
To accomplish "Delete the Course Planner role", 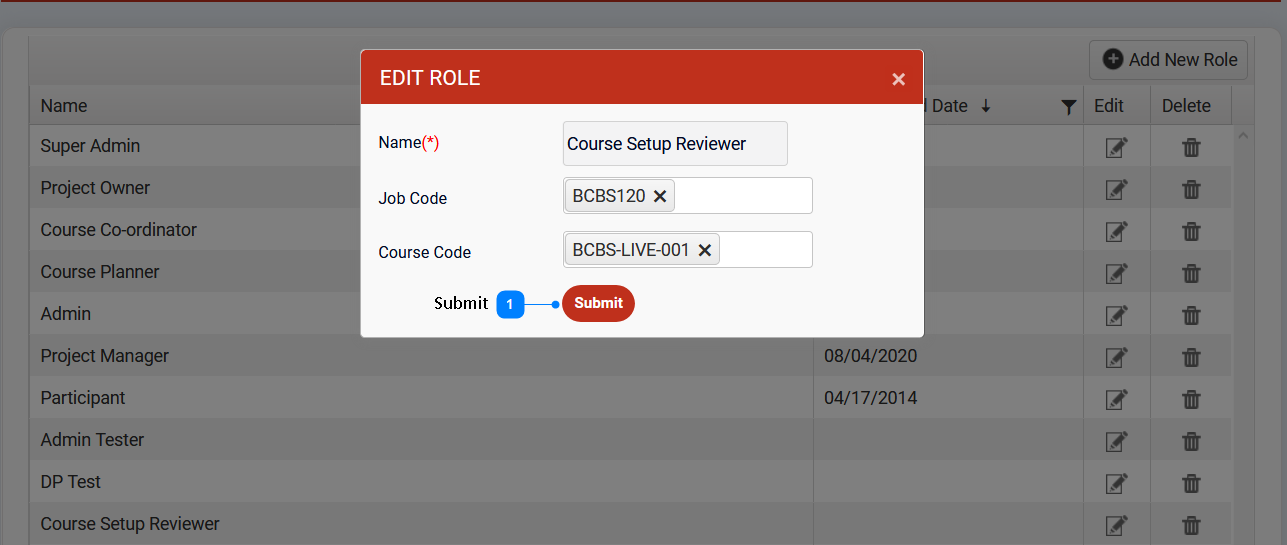I will (x=1191, y=273).
